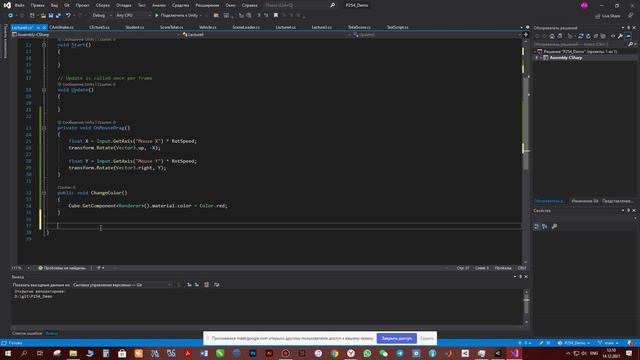Viewport: 640px width, 360px height.
Task: Open the Файл menu
Action: point(19,5)
